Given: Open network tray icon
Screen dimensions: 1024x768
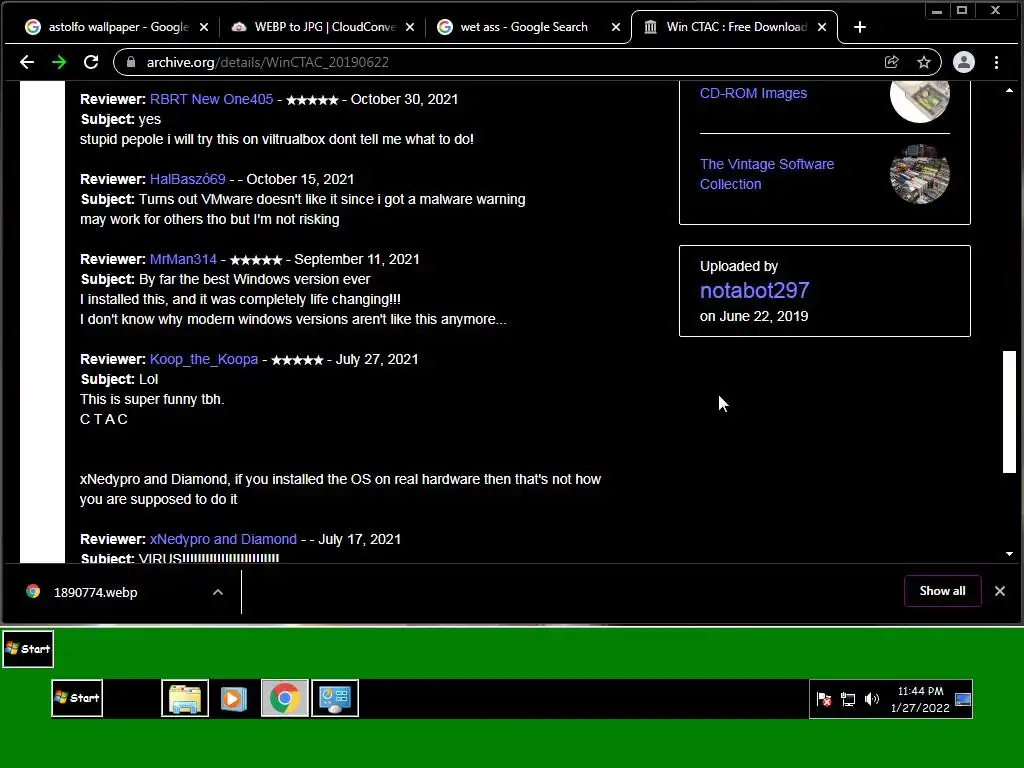Looking at the screenshot, I should pyautogui.click(x=848, y=699).
